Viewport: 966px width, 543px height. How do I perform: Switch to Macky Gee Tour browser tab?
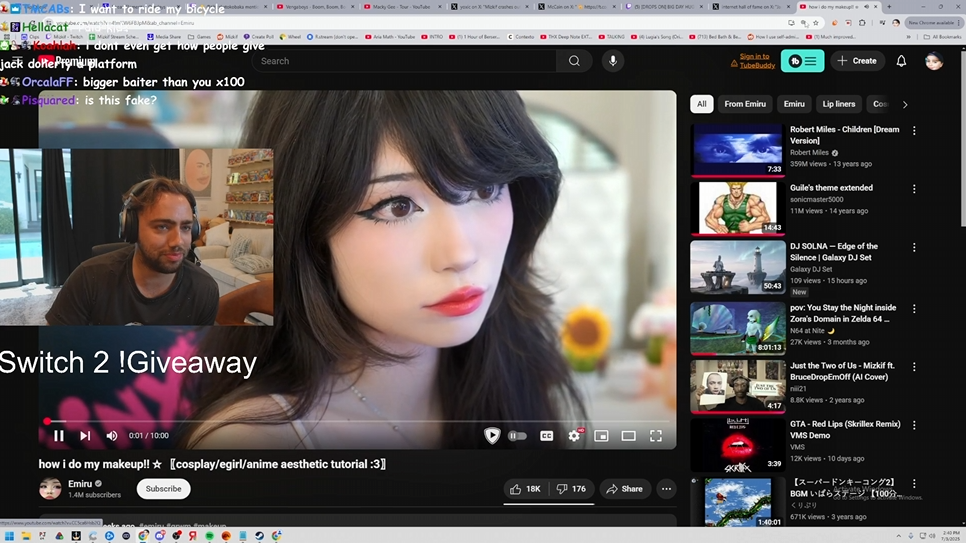(x=404, y=7)
